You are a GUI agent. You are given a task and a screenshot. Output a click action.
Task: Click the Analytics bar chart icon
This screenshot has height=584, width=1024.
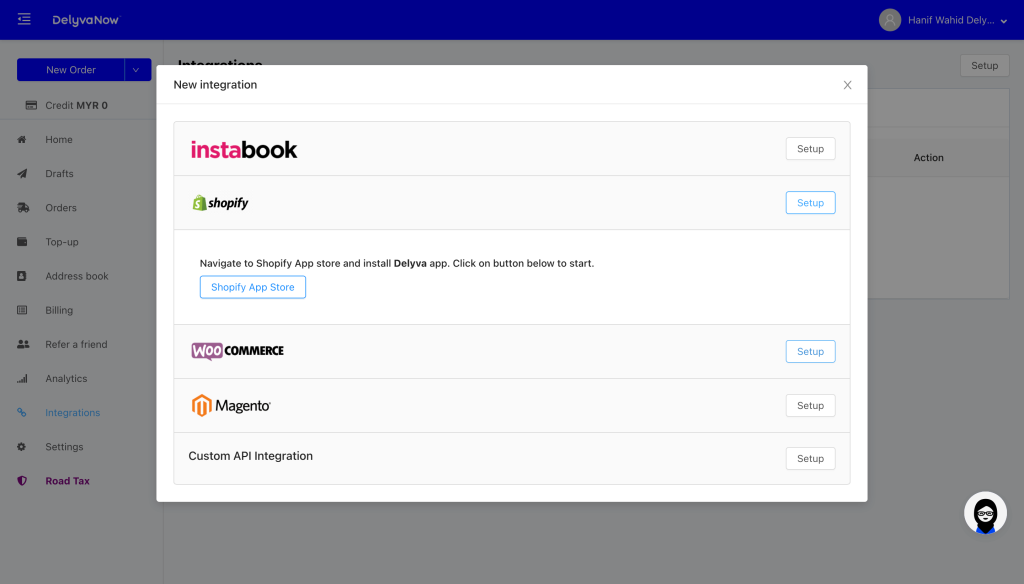coord(22,378)
